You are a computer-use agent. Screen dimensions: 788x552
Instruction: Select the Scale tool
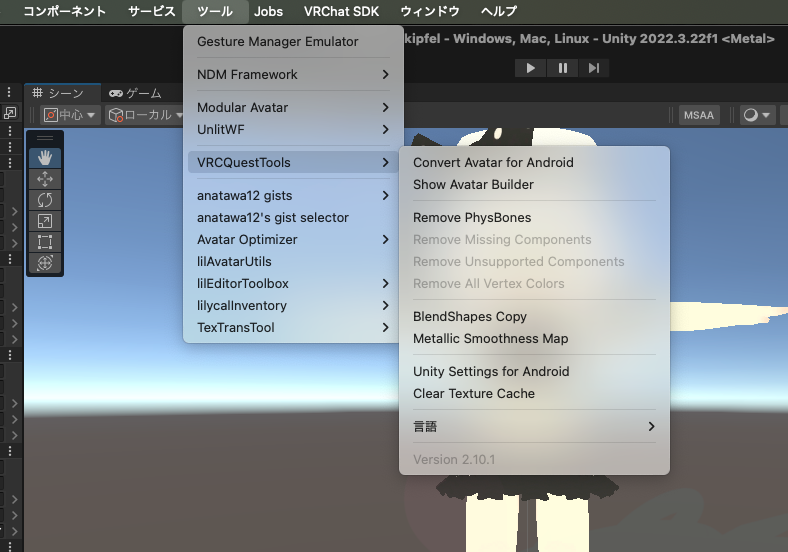[x=45, y=221]
